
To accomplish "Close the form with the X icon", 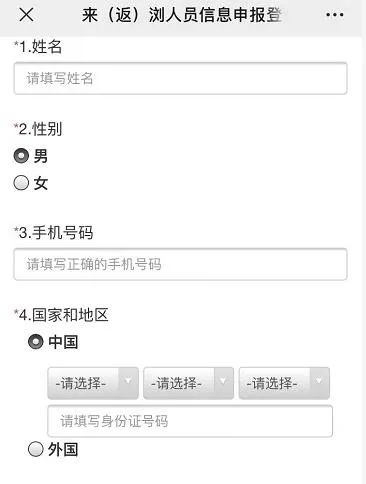I will (26, 15).
